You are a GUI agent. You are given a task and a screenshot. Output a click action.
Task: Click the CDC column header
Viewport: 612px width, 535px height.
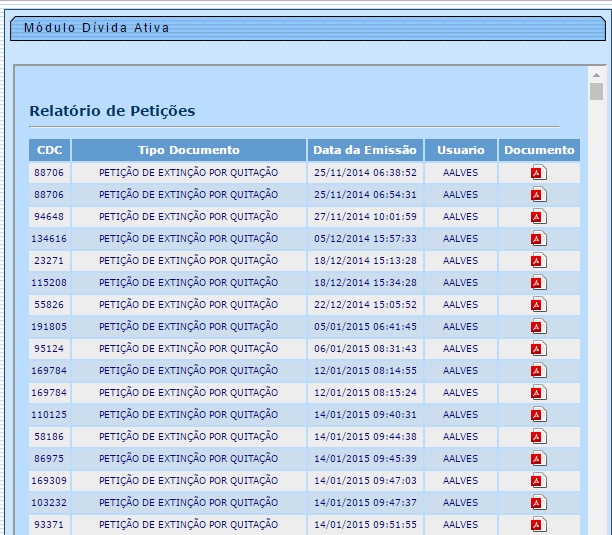click(49, 150)
